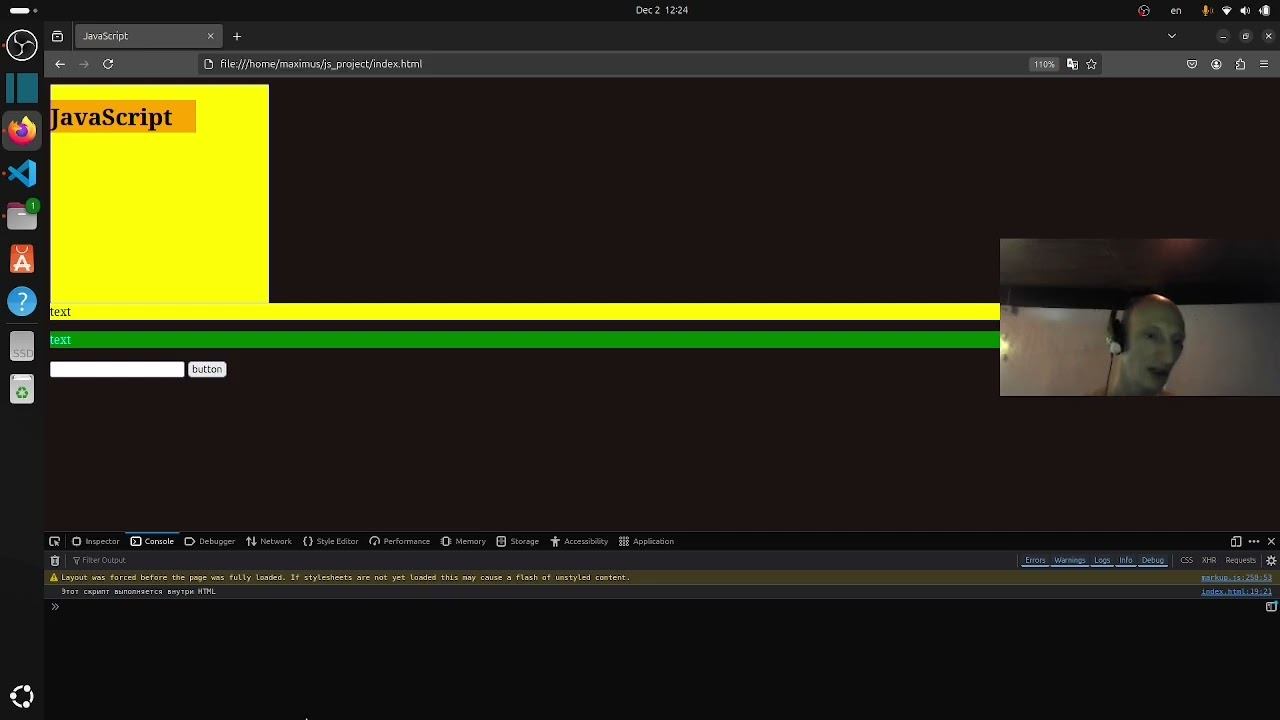Open Ubuntu App Center from the dock

tap(22, 259)
